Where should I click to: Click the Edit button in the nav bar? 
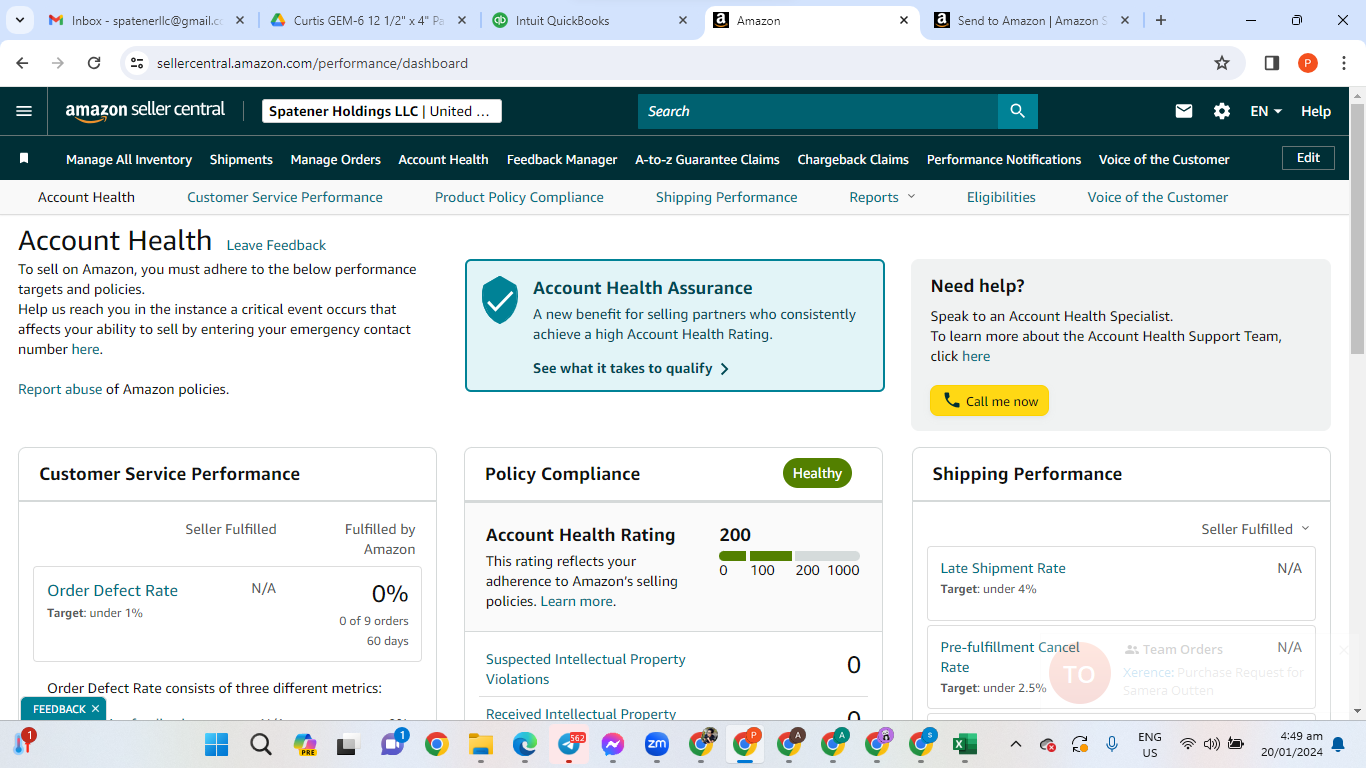pos(1308,158)
